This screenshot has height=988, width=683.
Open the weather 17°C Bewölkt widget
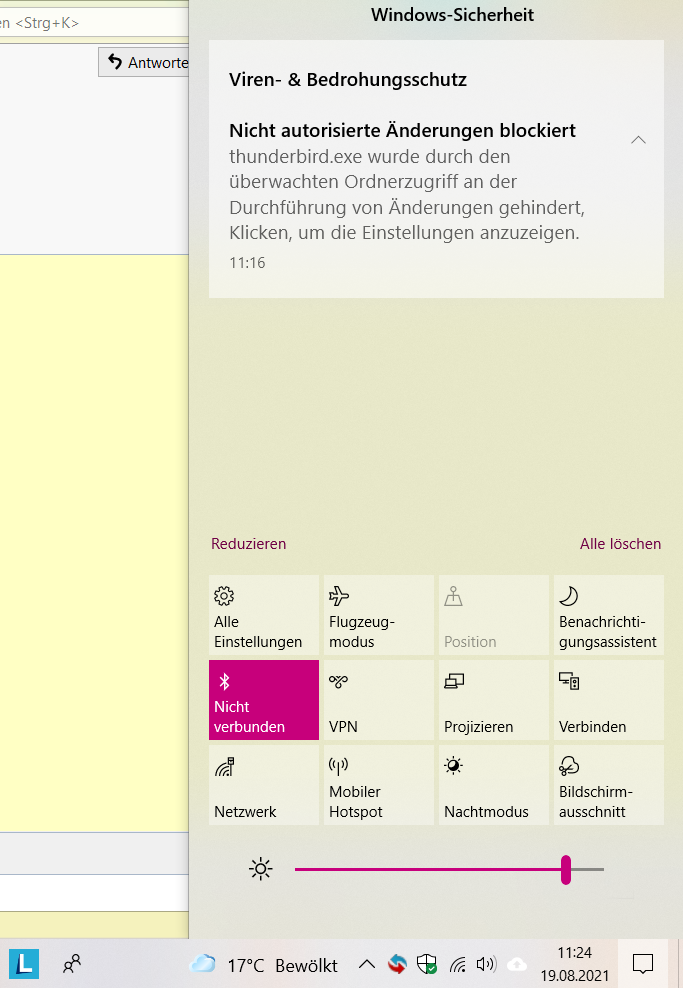click(263, 965)
